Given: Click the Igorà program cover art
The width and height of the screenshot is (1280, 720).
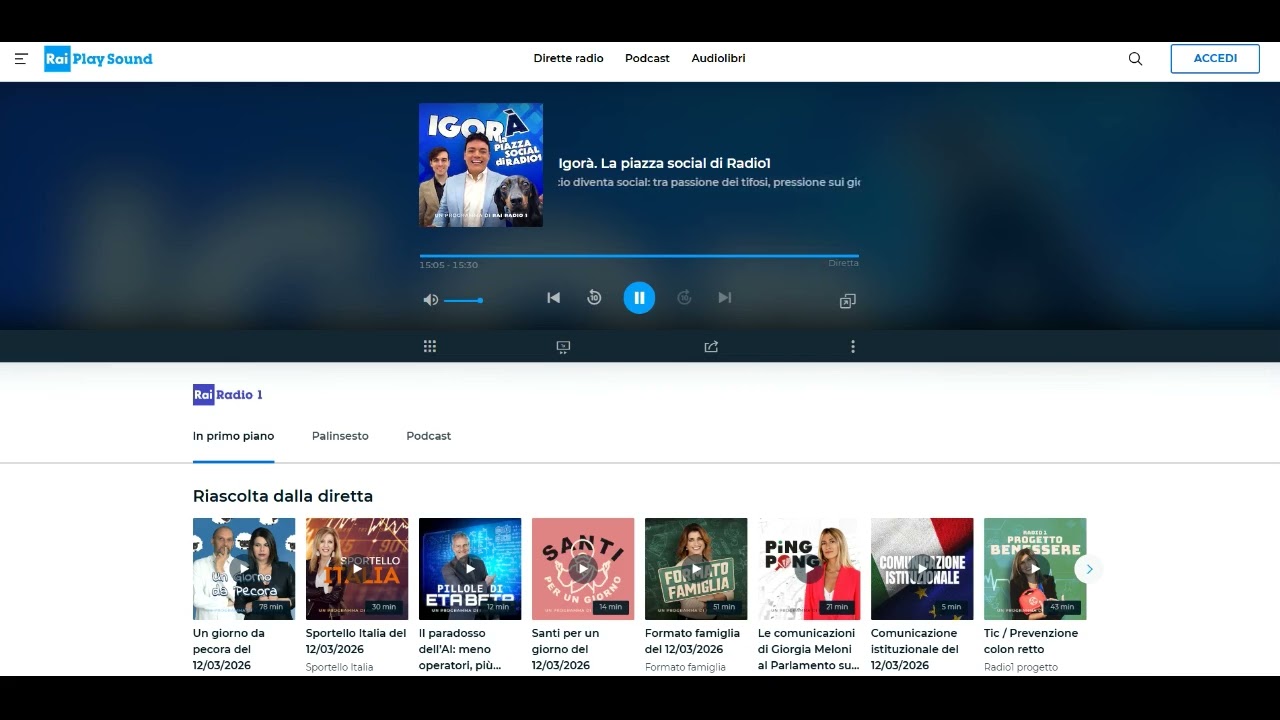Looking at the screenshot, I should pyautogui.click(x=481, y=165).
